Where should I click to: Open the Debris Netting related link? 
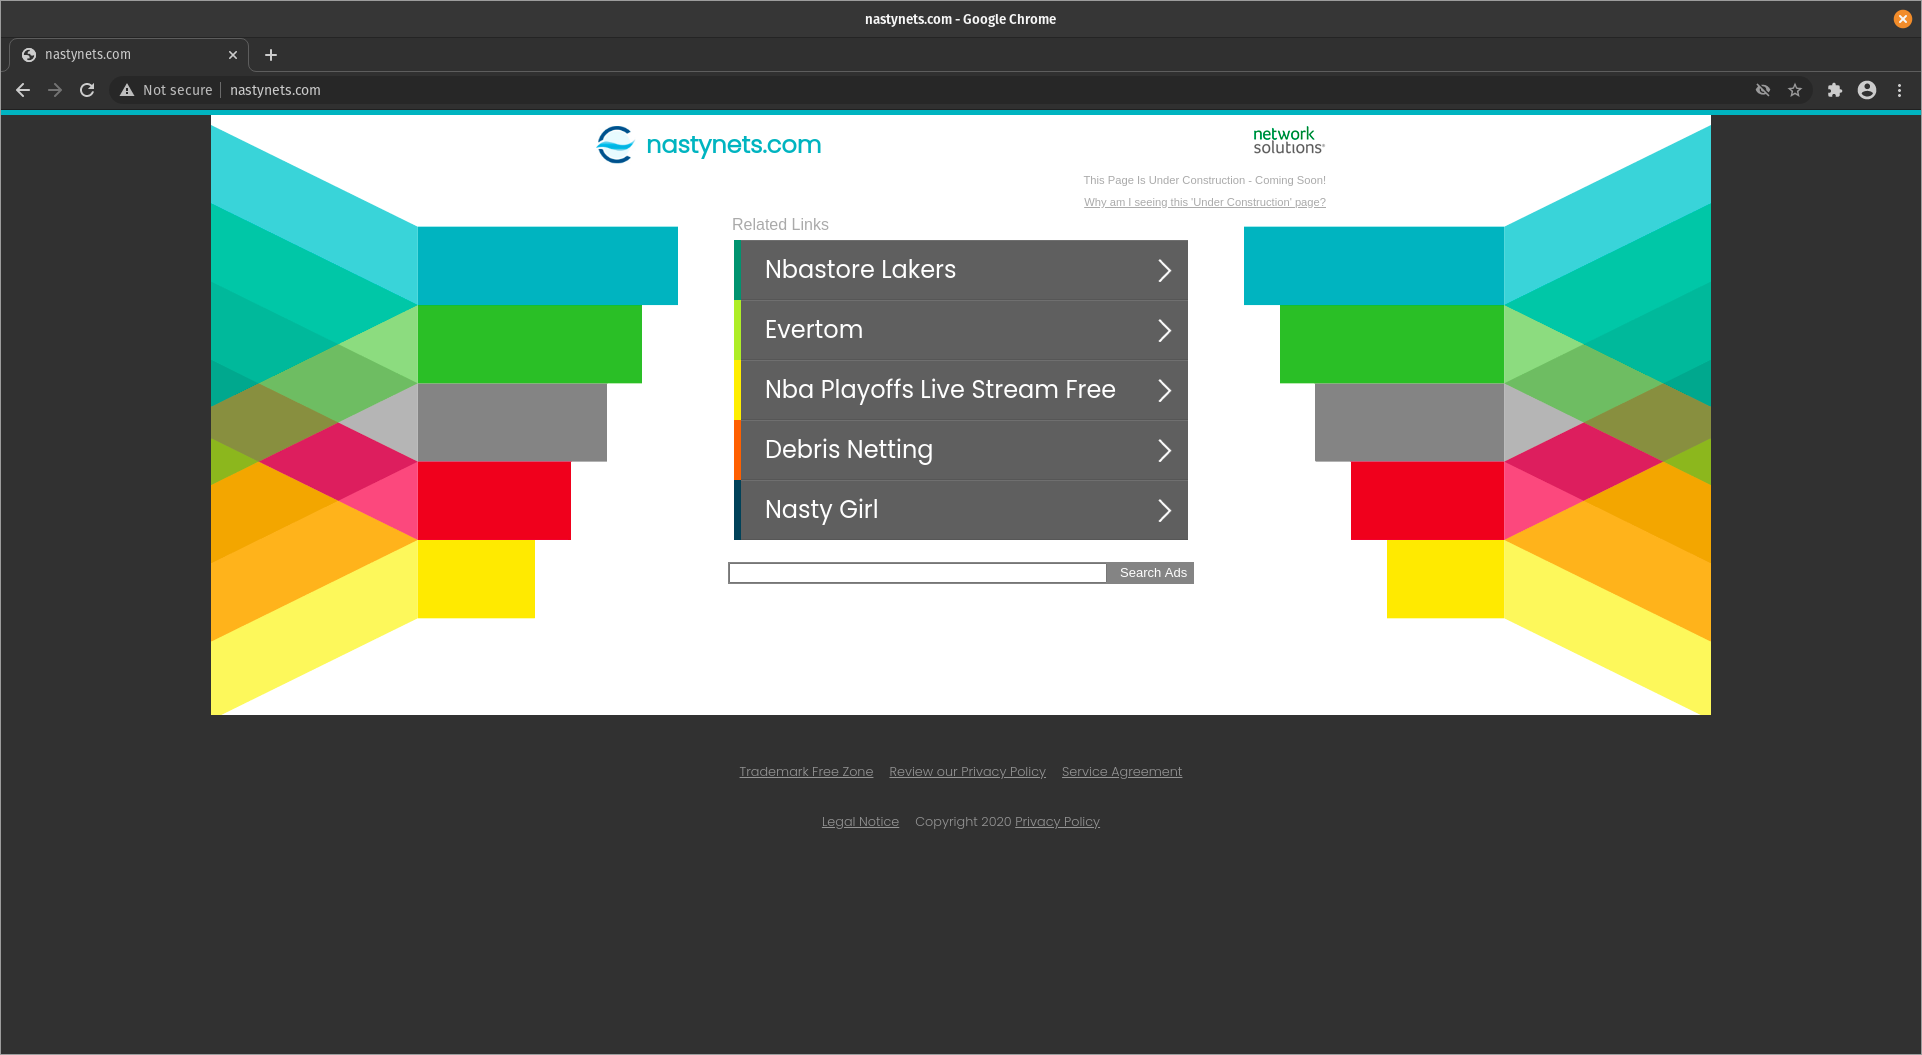tap(961, 450)
